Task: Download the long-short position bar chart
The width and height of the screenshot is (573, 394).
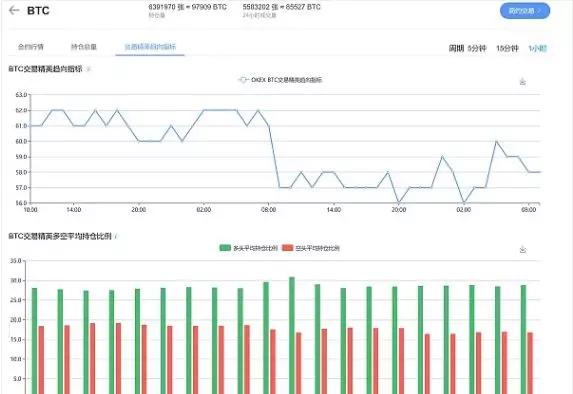Action: pos(523,250)
